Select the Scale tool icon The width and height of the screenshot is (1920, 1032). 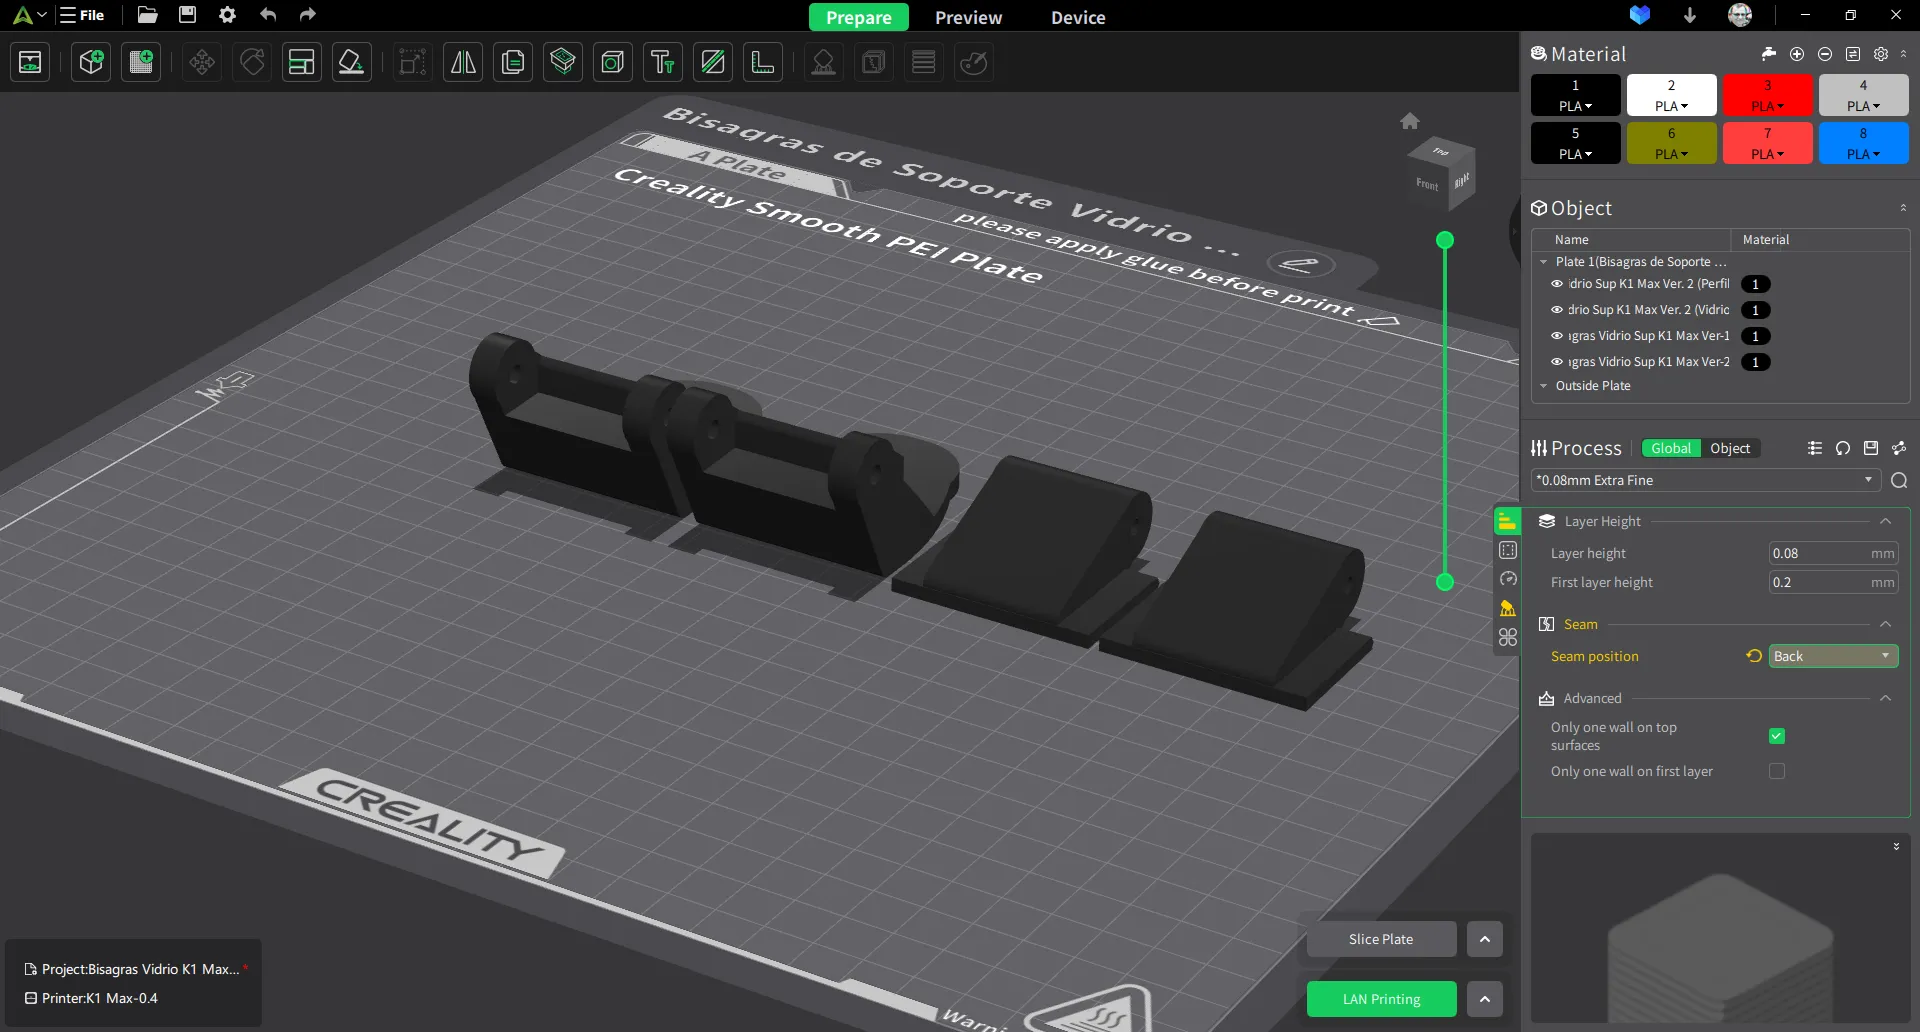click(x=412, y=63)
